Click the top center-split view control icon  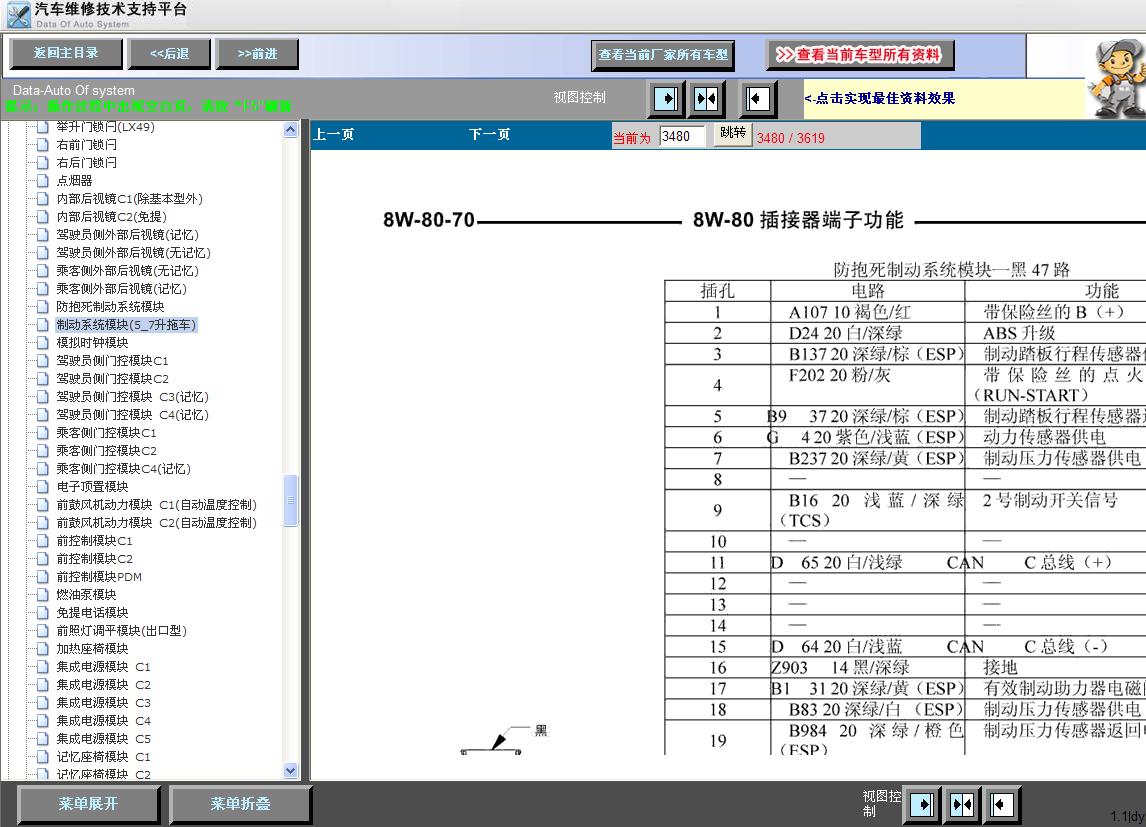(707, 99)
